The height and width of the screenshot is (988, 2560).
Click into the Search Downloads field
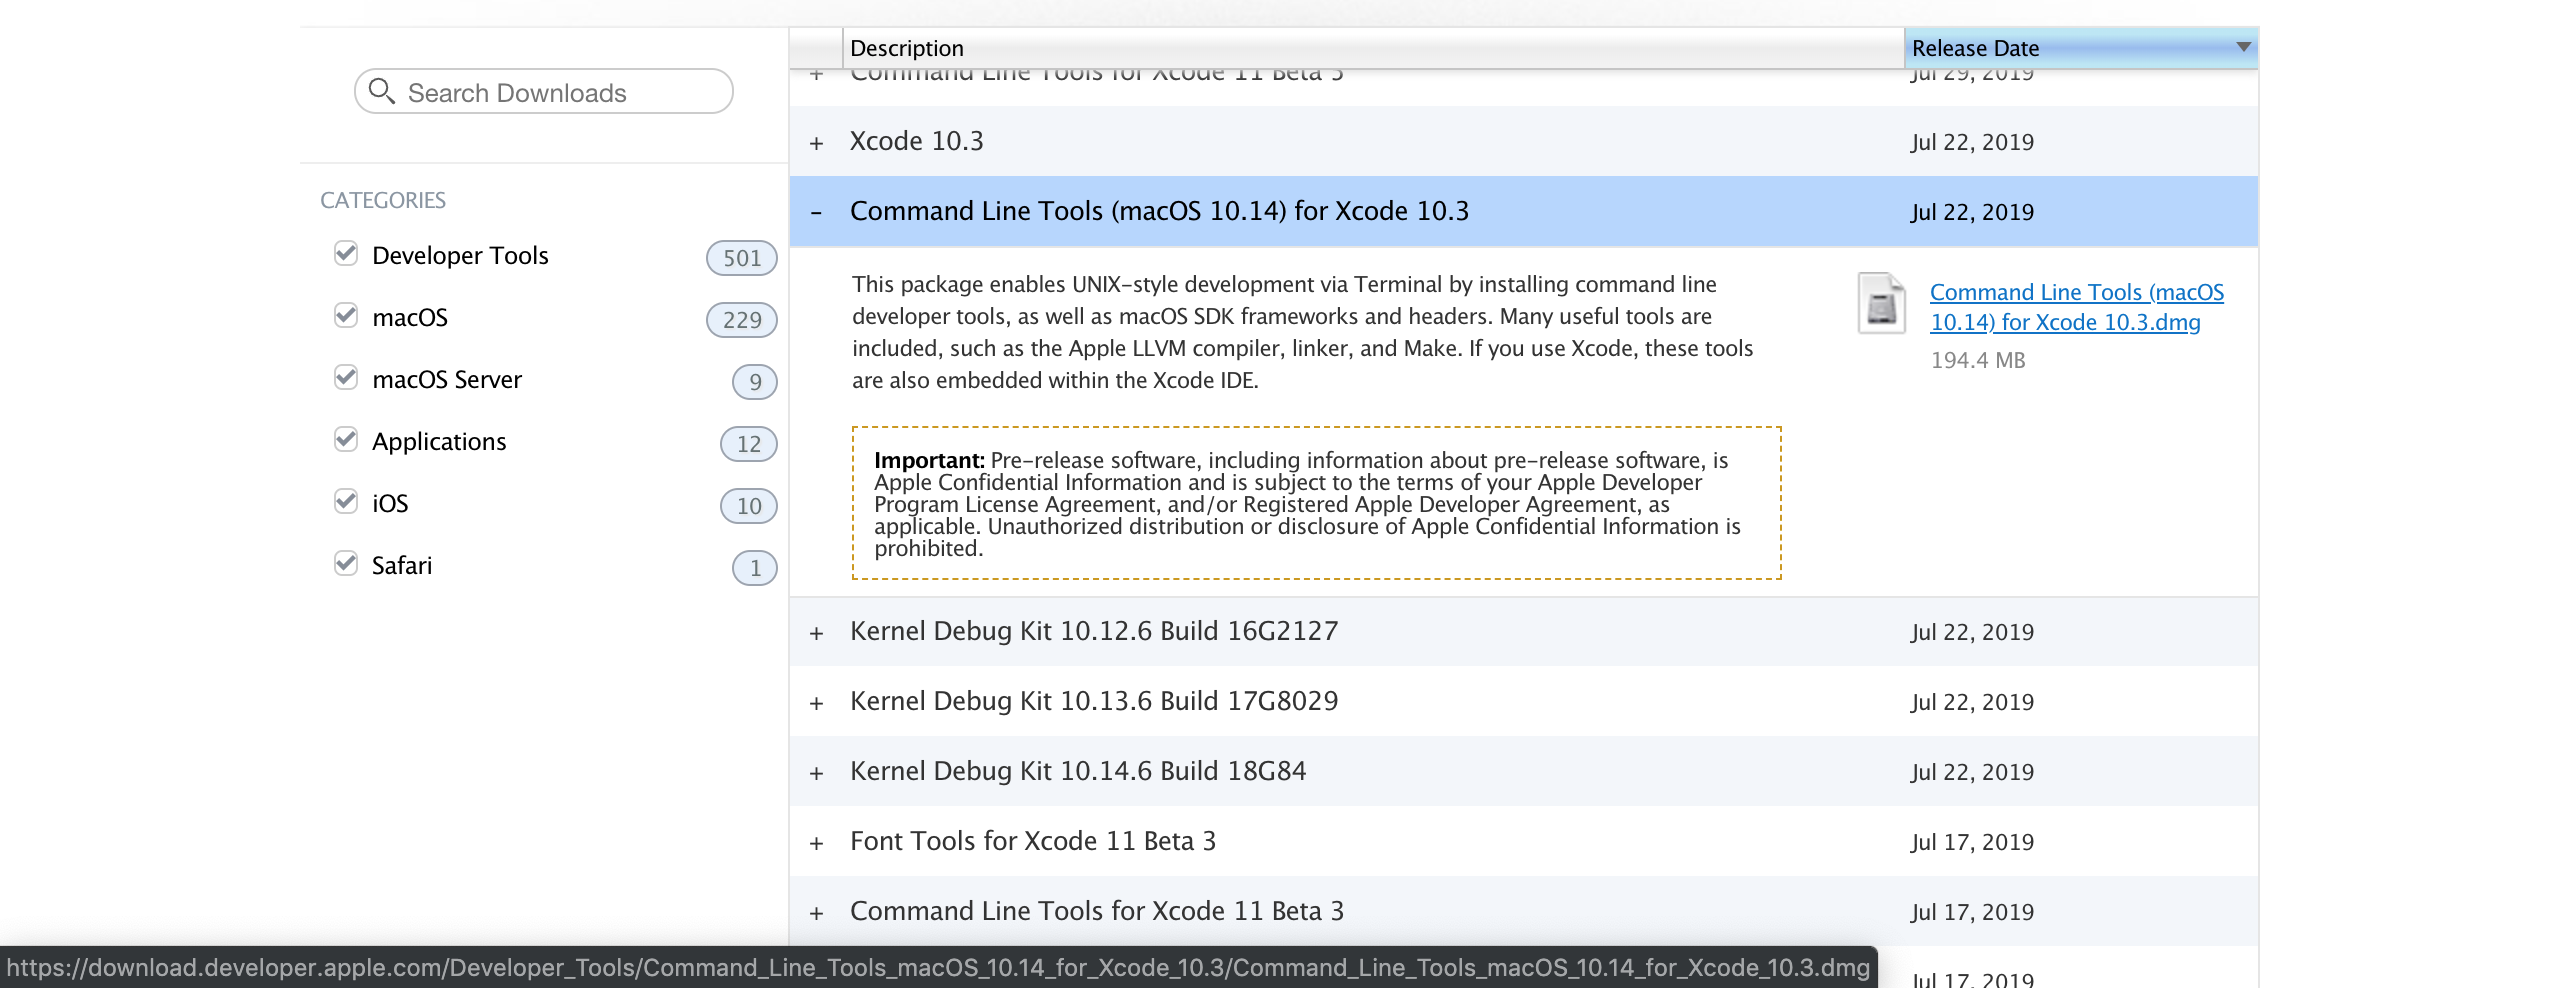543,92
